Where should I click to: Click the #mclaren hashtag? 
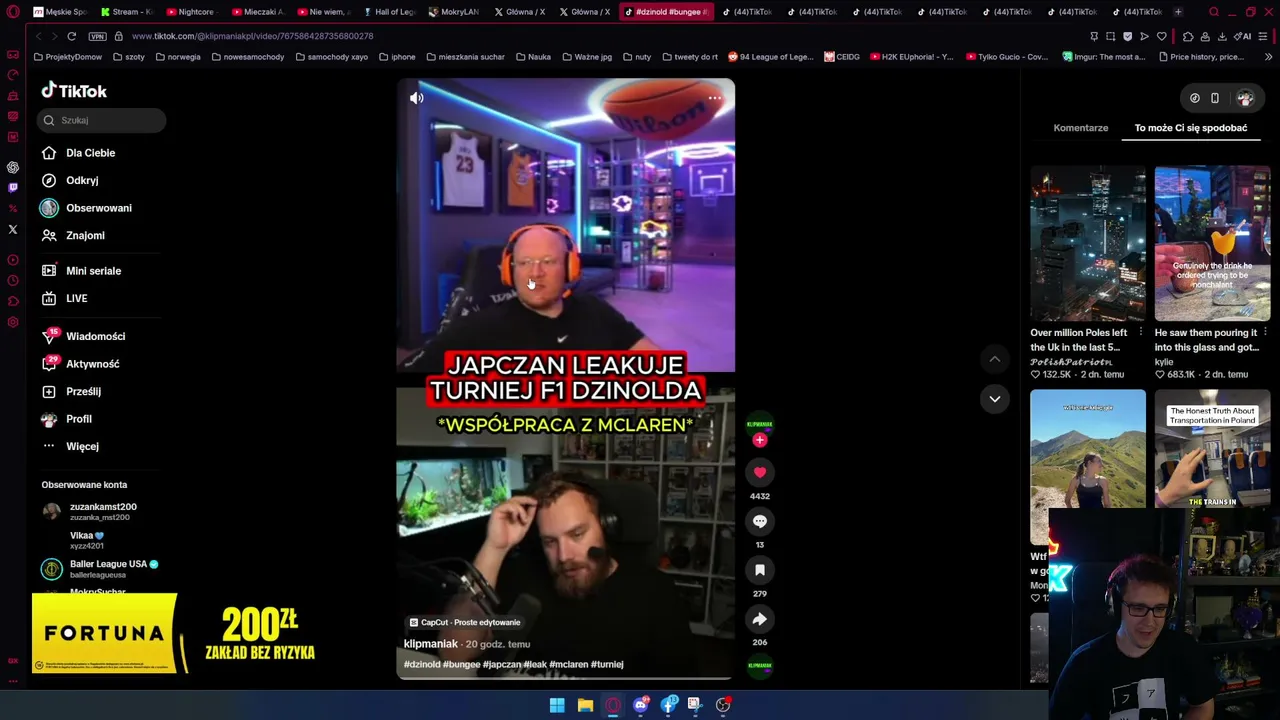(x=568, y=664)
